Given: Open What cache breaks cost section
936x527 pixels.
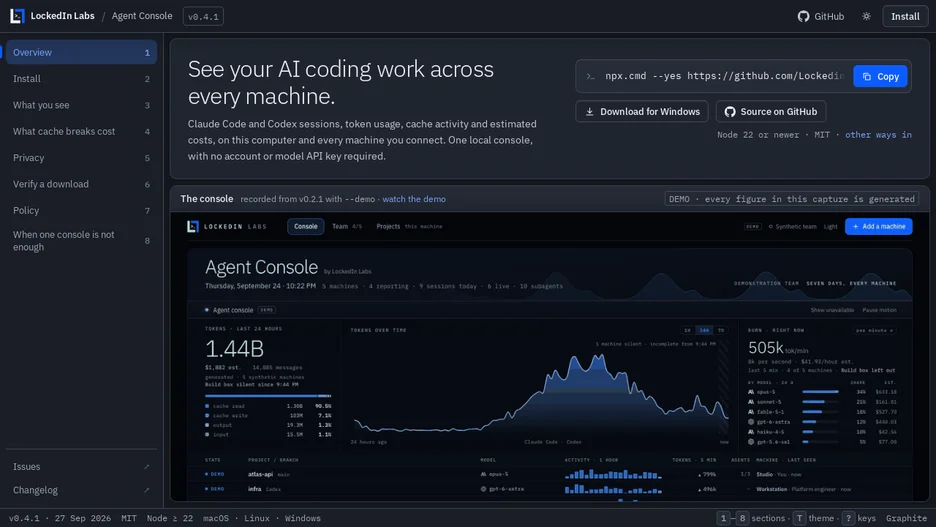Looking at the screenshot, I should (81, 131).
